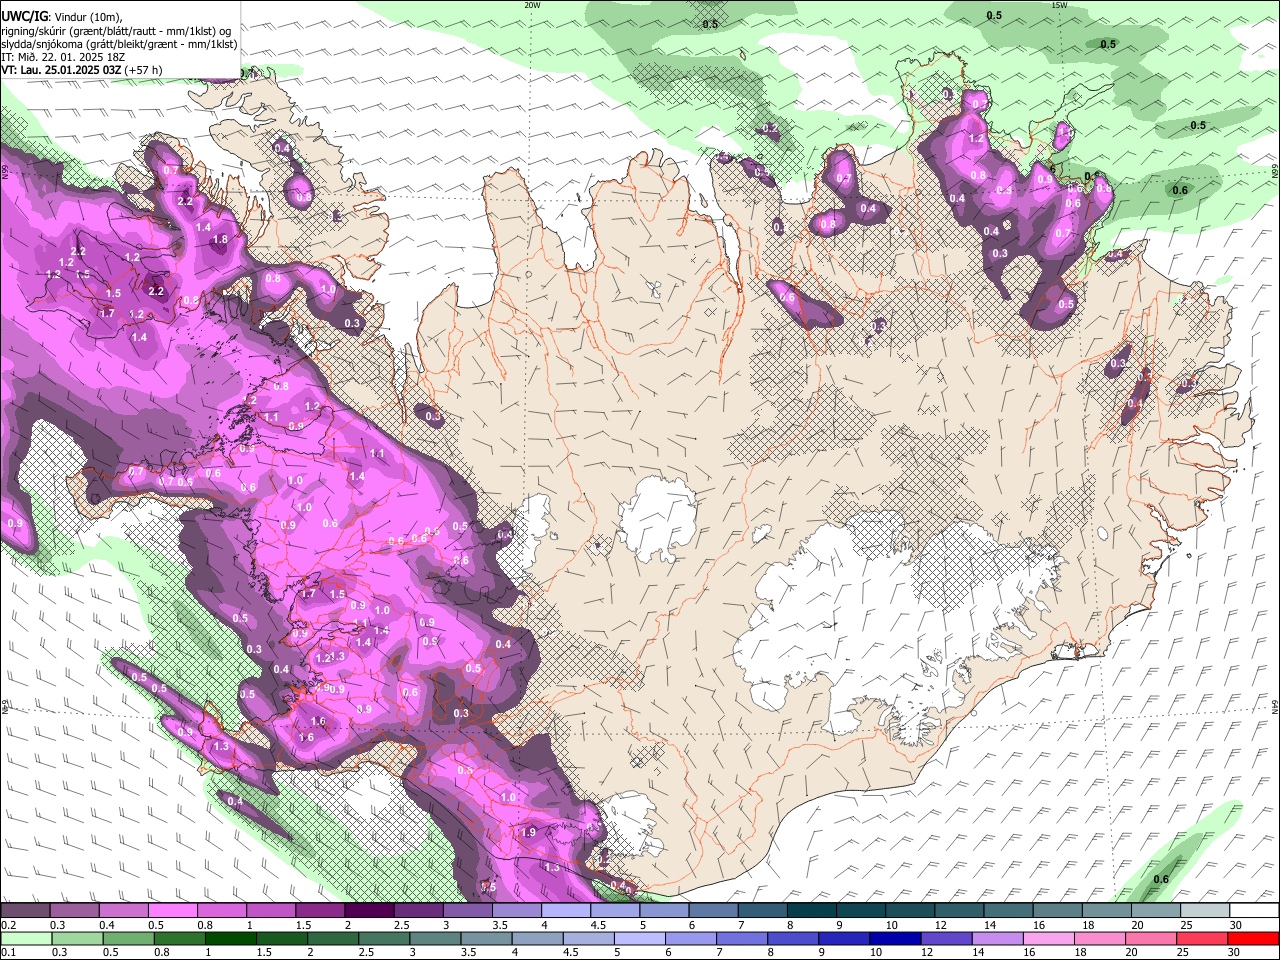Viewport: 1280px width, 960px height.
Task: Click the '66N' label on left edge
Action: coord(4,172)
